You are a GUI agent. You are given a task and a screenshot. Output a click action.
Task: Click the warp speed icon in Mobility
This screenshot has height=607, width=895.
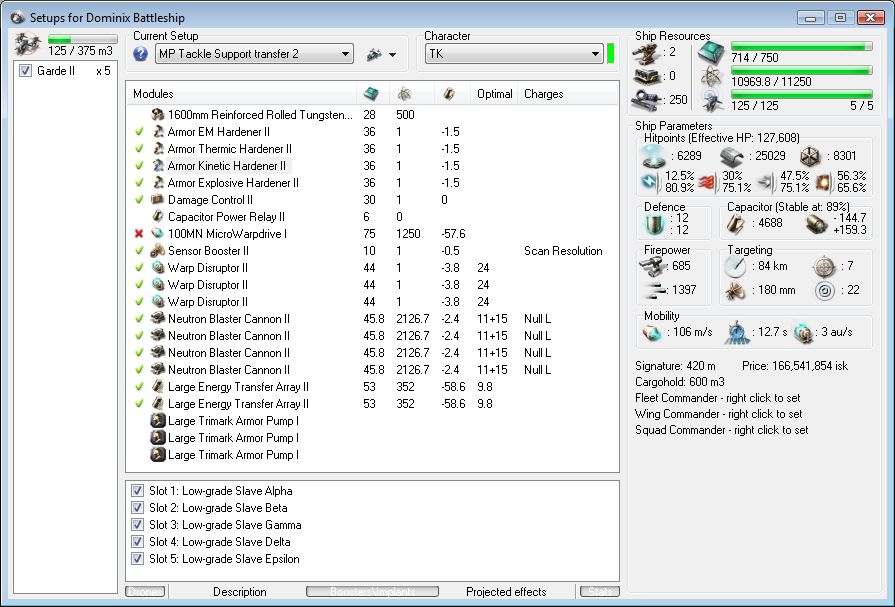(x=803, y=333)
